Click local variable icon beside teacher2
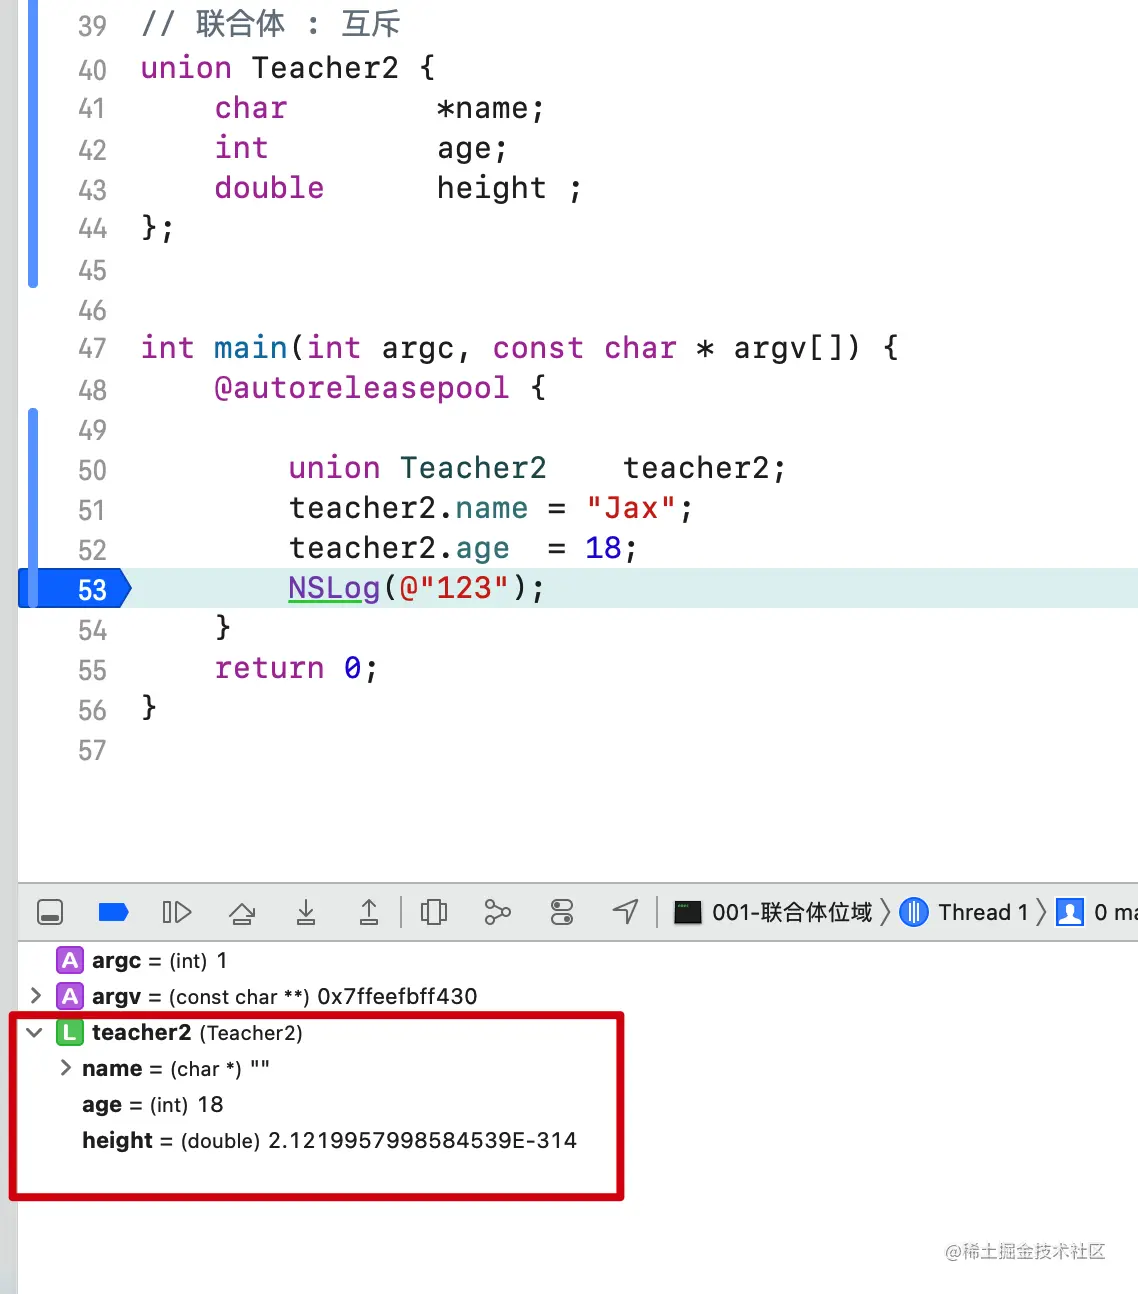Image resolution: width=1138 pixels, height=1294 pixels. click(70, 1032)
